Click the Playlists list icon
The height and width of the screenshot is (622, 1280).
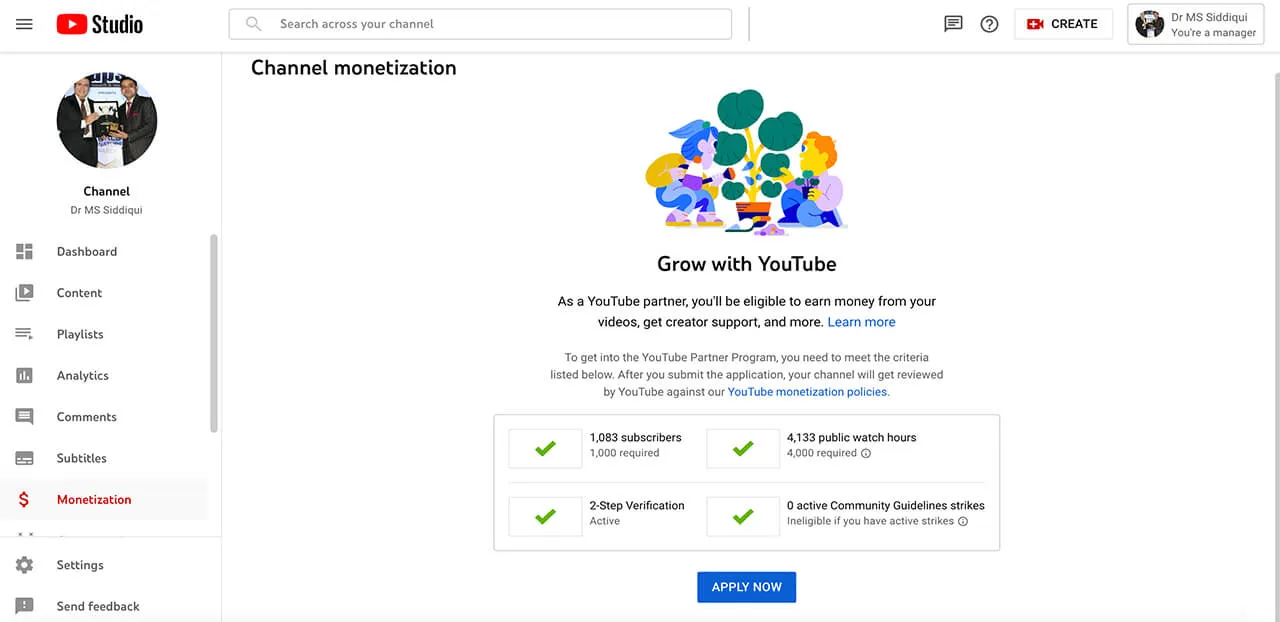tap(24, 334)
